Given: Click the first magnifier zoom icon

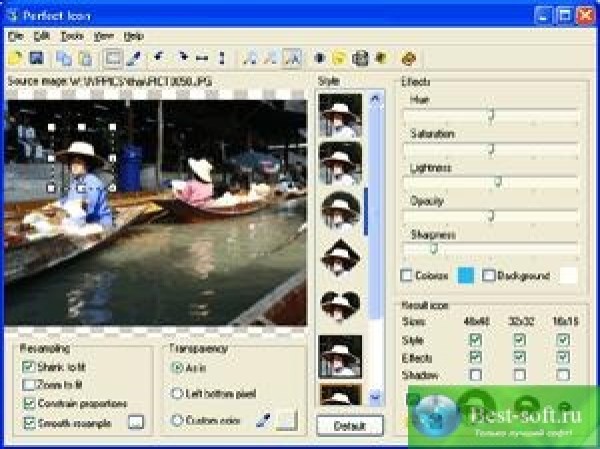Looking at the screenshot, I should tap(250, 59).
